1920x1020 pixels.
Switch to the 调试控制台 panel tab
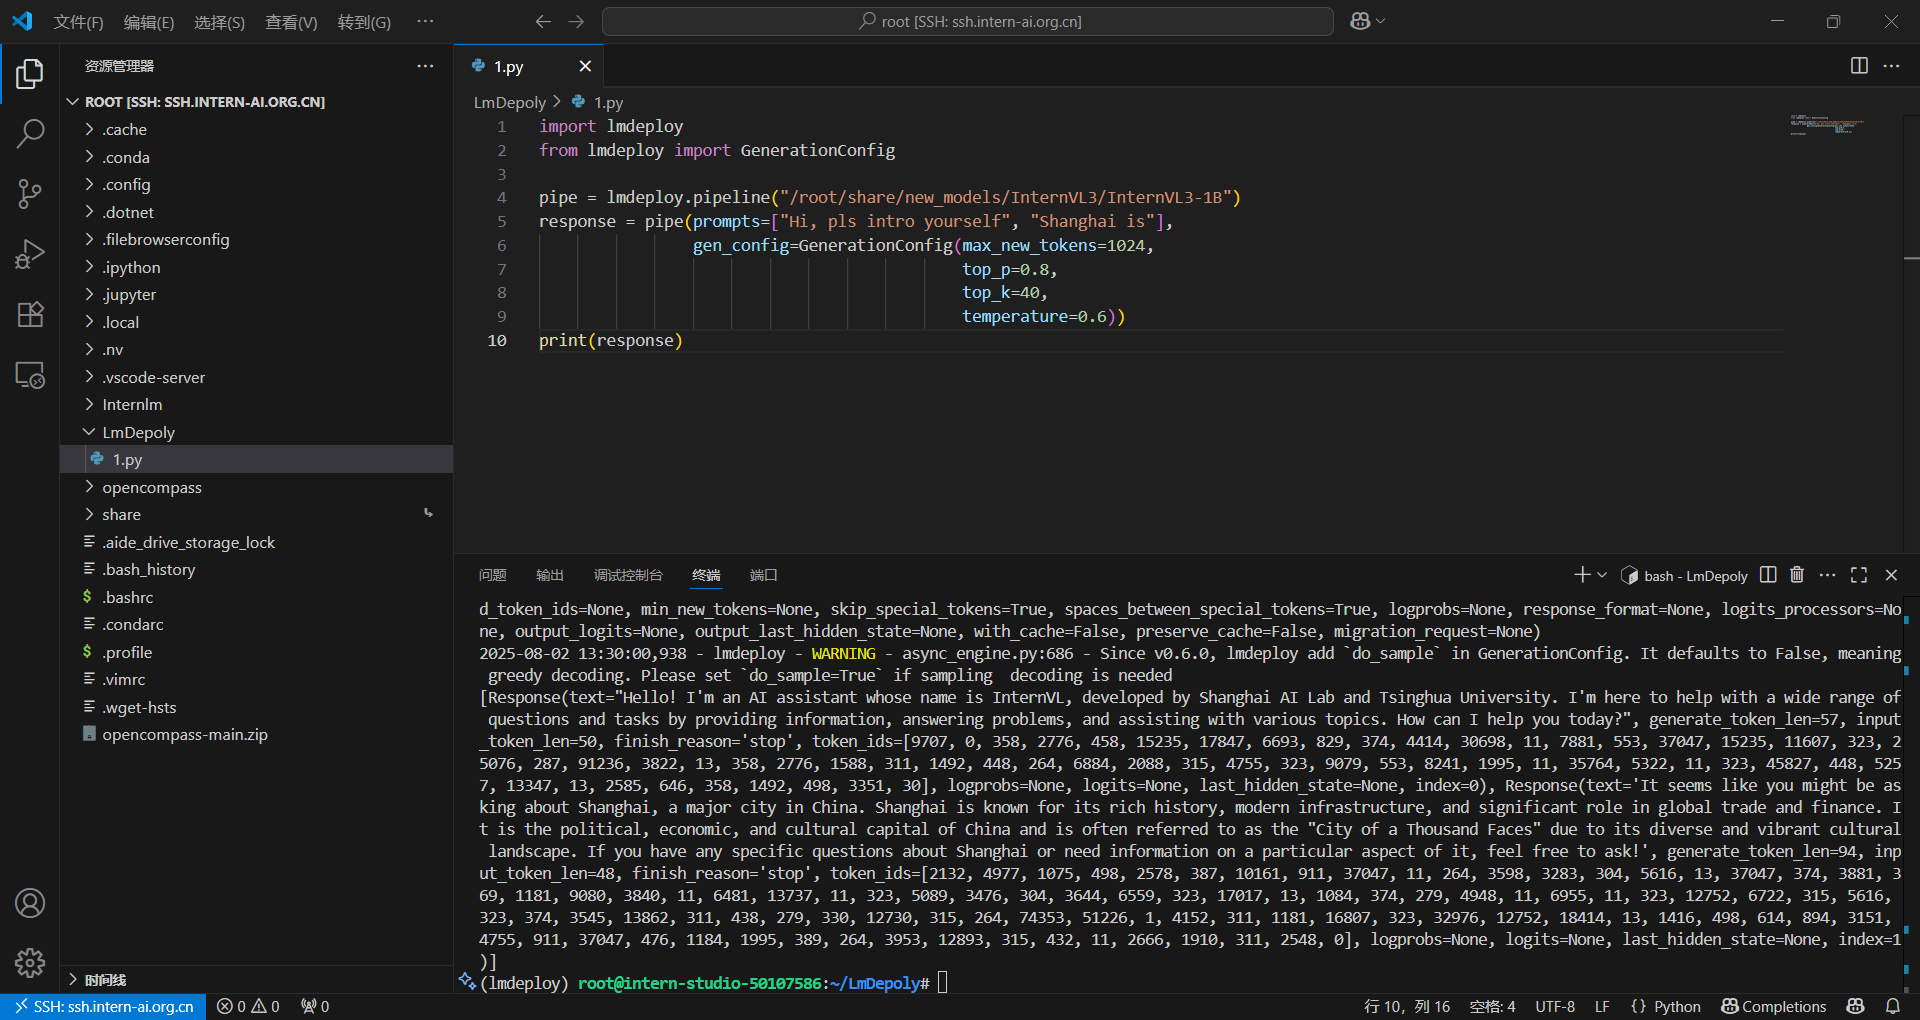(628, 575)
